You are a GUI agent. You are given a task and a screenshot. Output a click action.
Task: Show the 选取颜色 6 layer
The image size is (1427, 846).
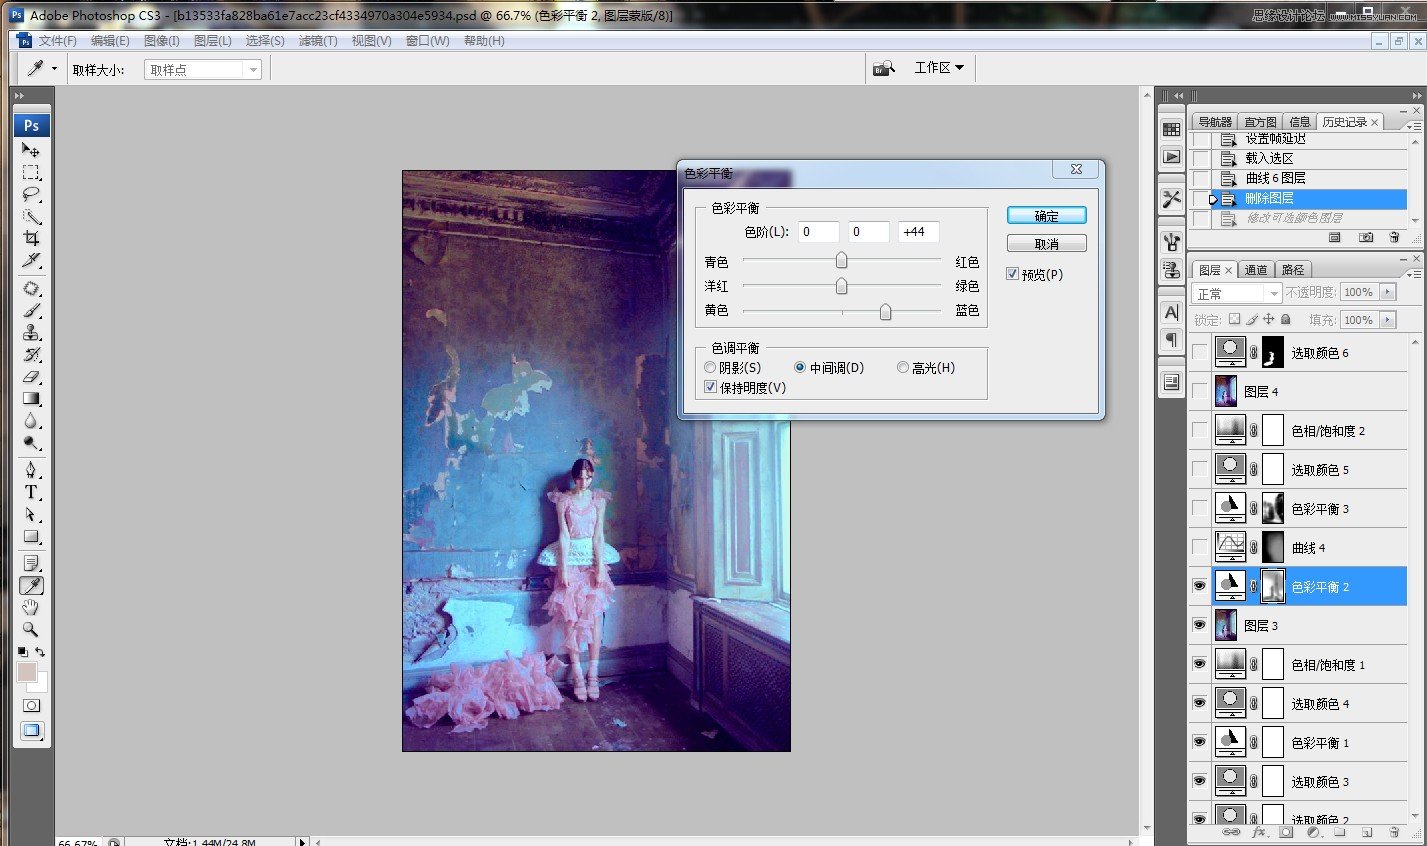[1199, 353]
